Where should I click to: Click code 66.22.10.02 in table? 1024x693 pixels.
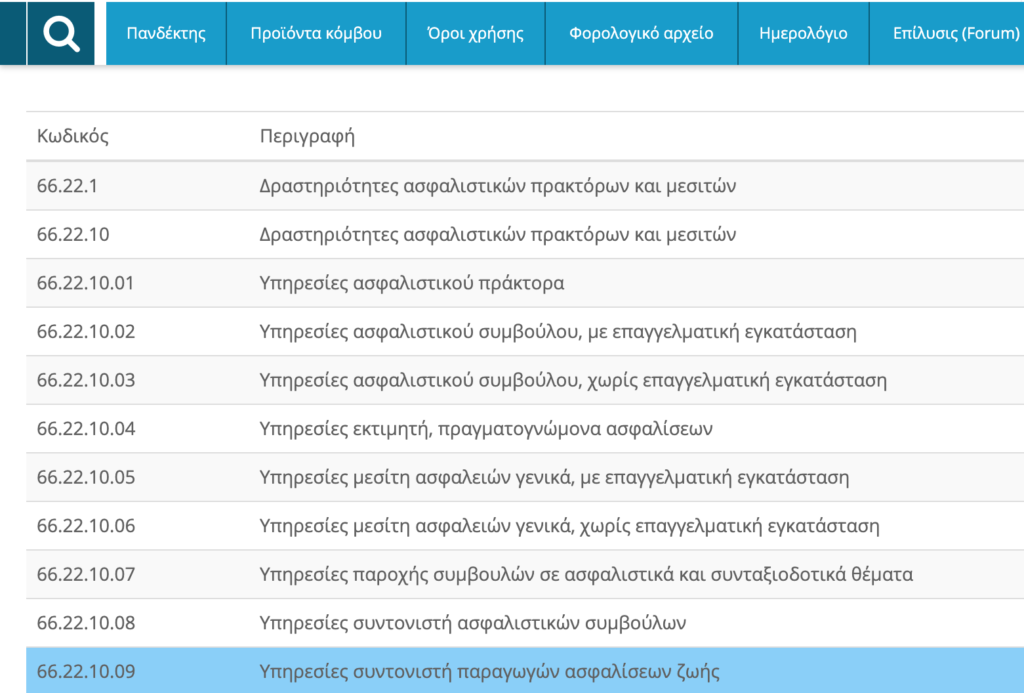coord(86,332)
